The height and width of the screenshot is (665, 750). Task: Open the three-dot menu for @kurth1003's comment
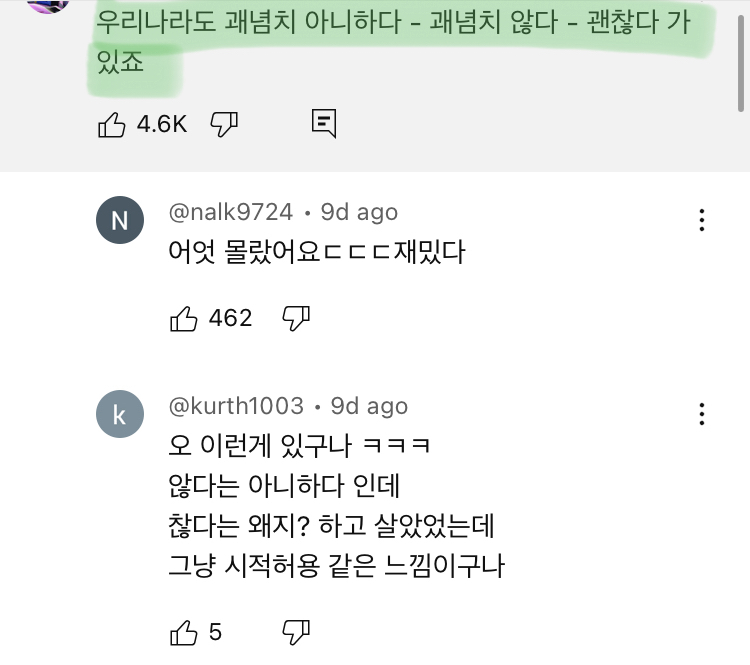pyautogui.click(x=702, y=414)
